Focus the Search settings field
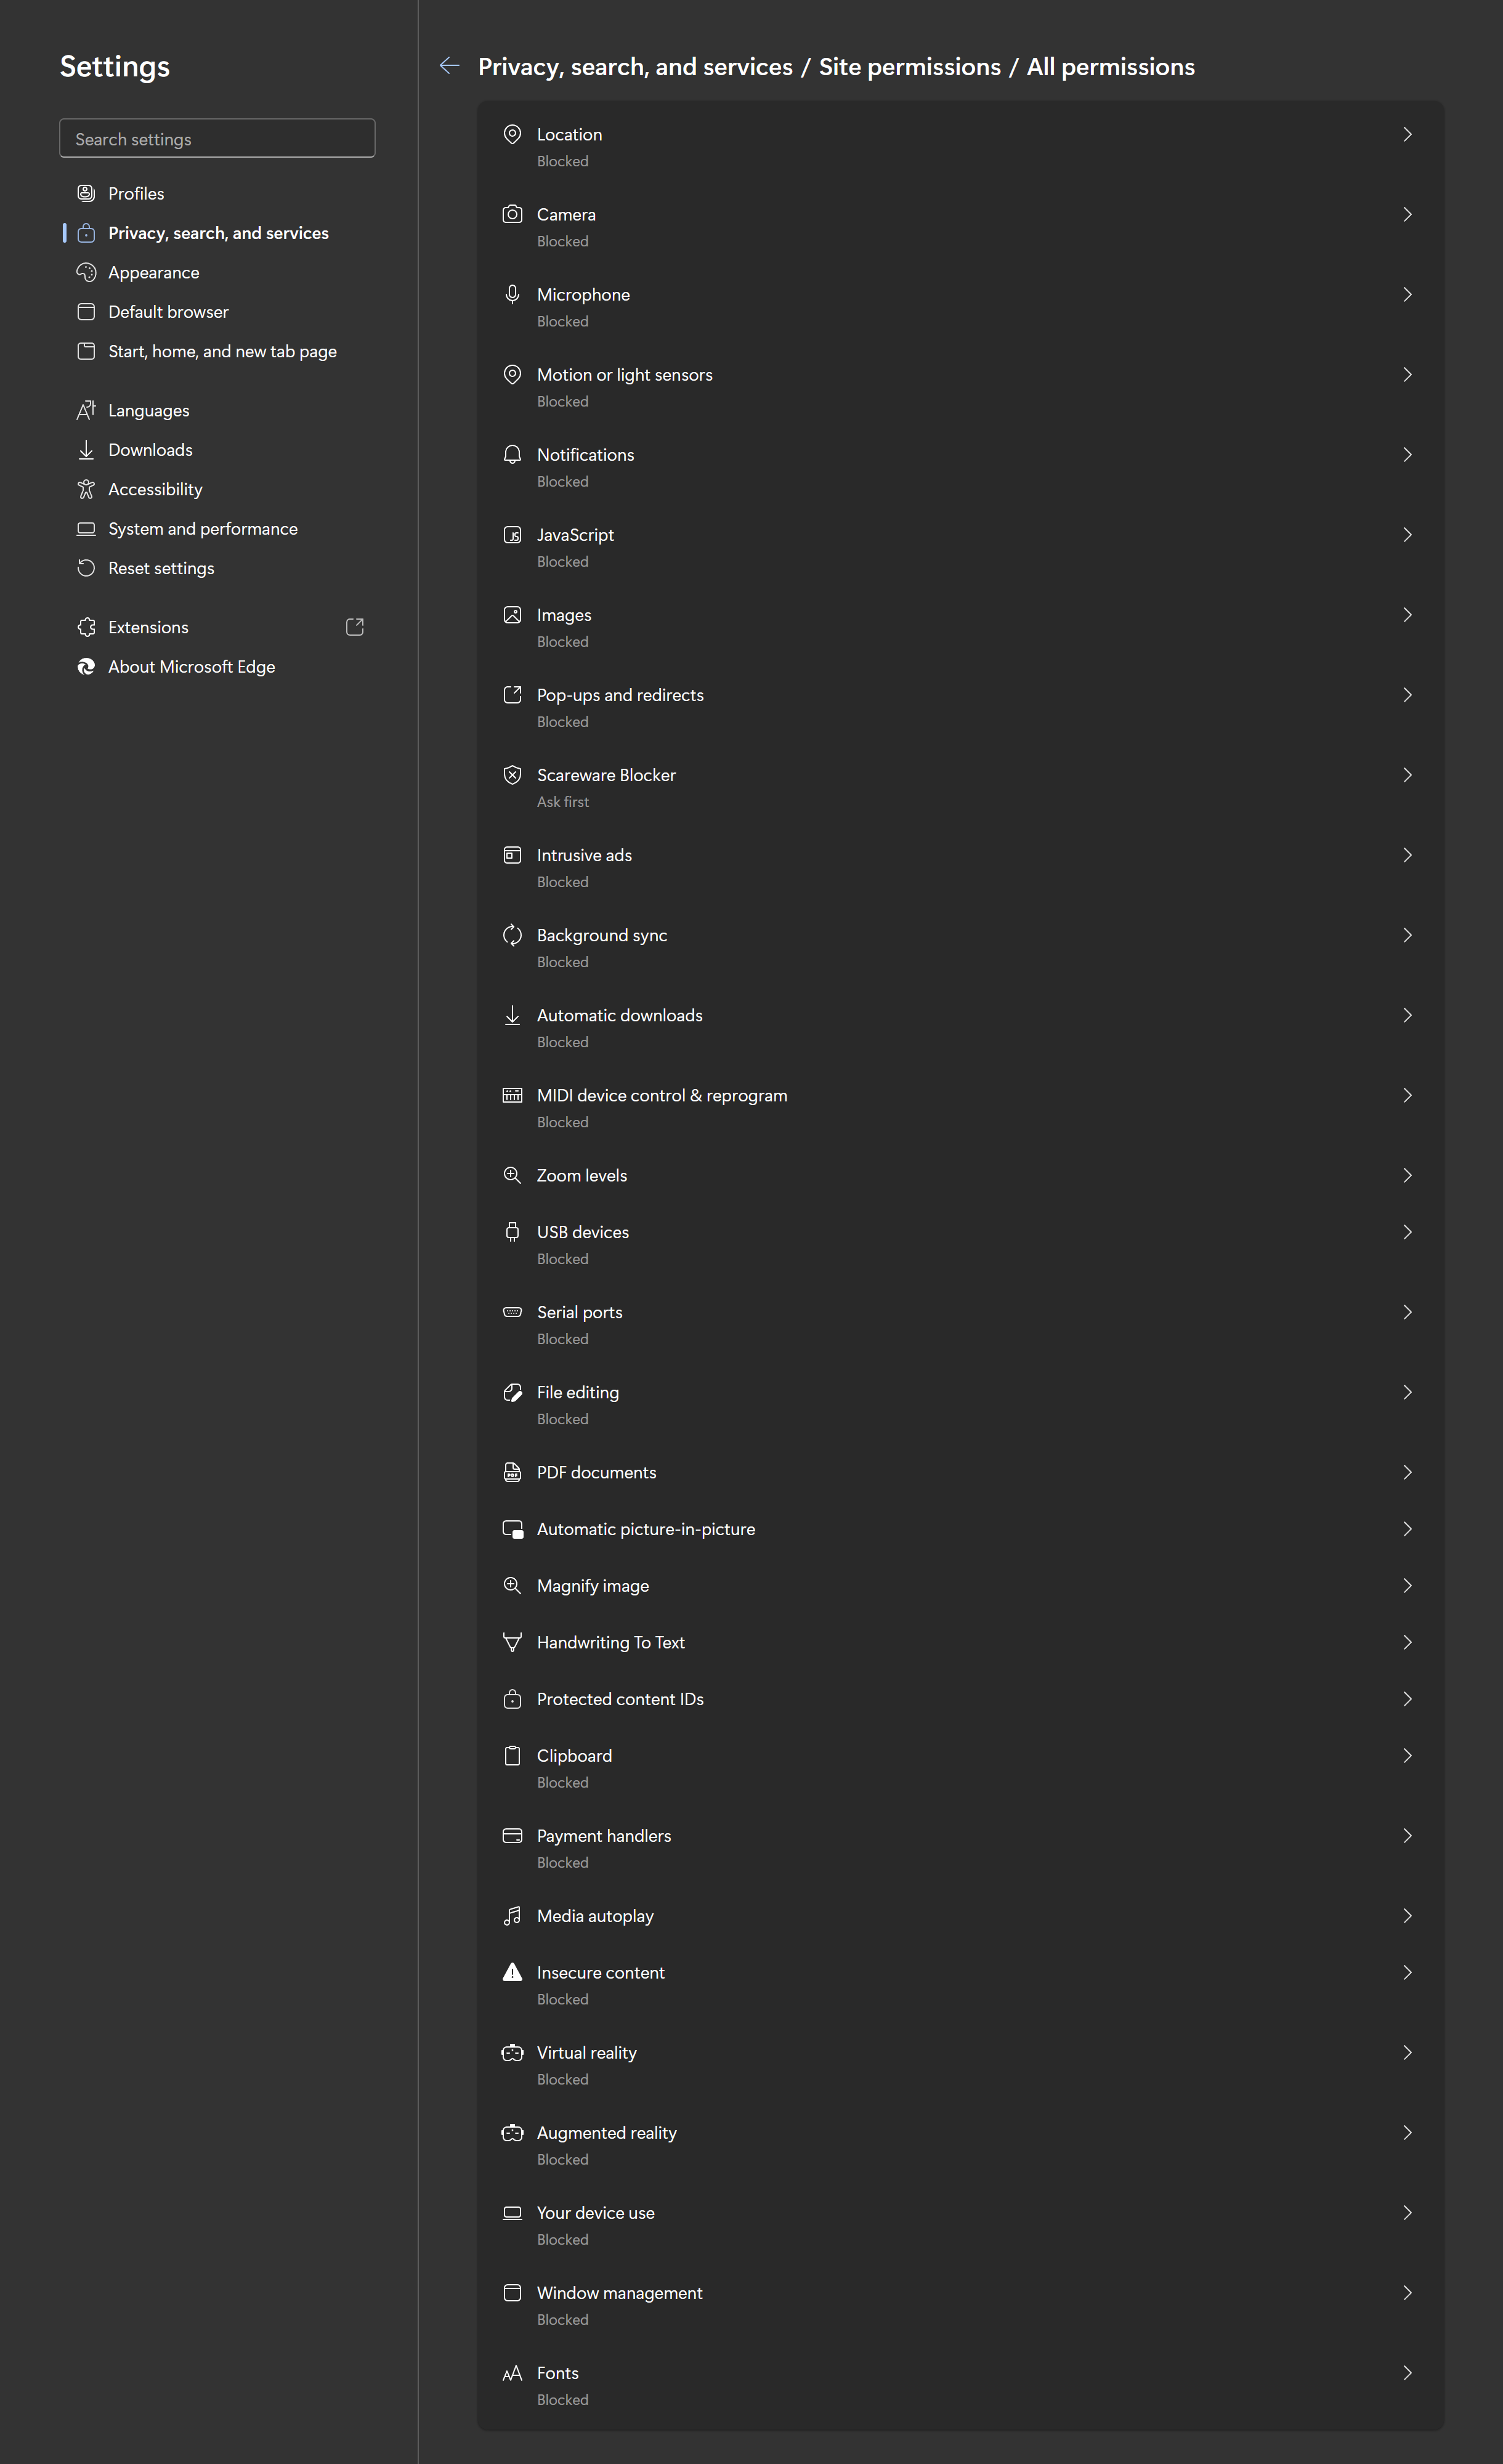This screenshot has width=1503, height=2464. pos(217,138)
